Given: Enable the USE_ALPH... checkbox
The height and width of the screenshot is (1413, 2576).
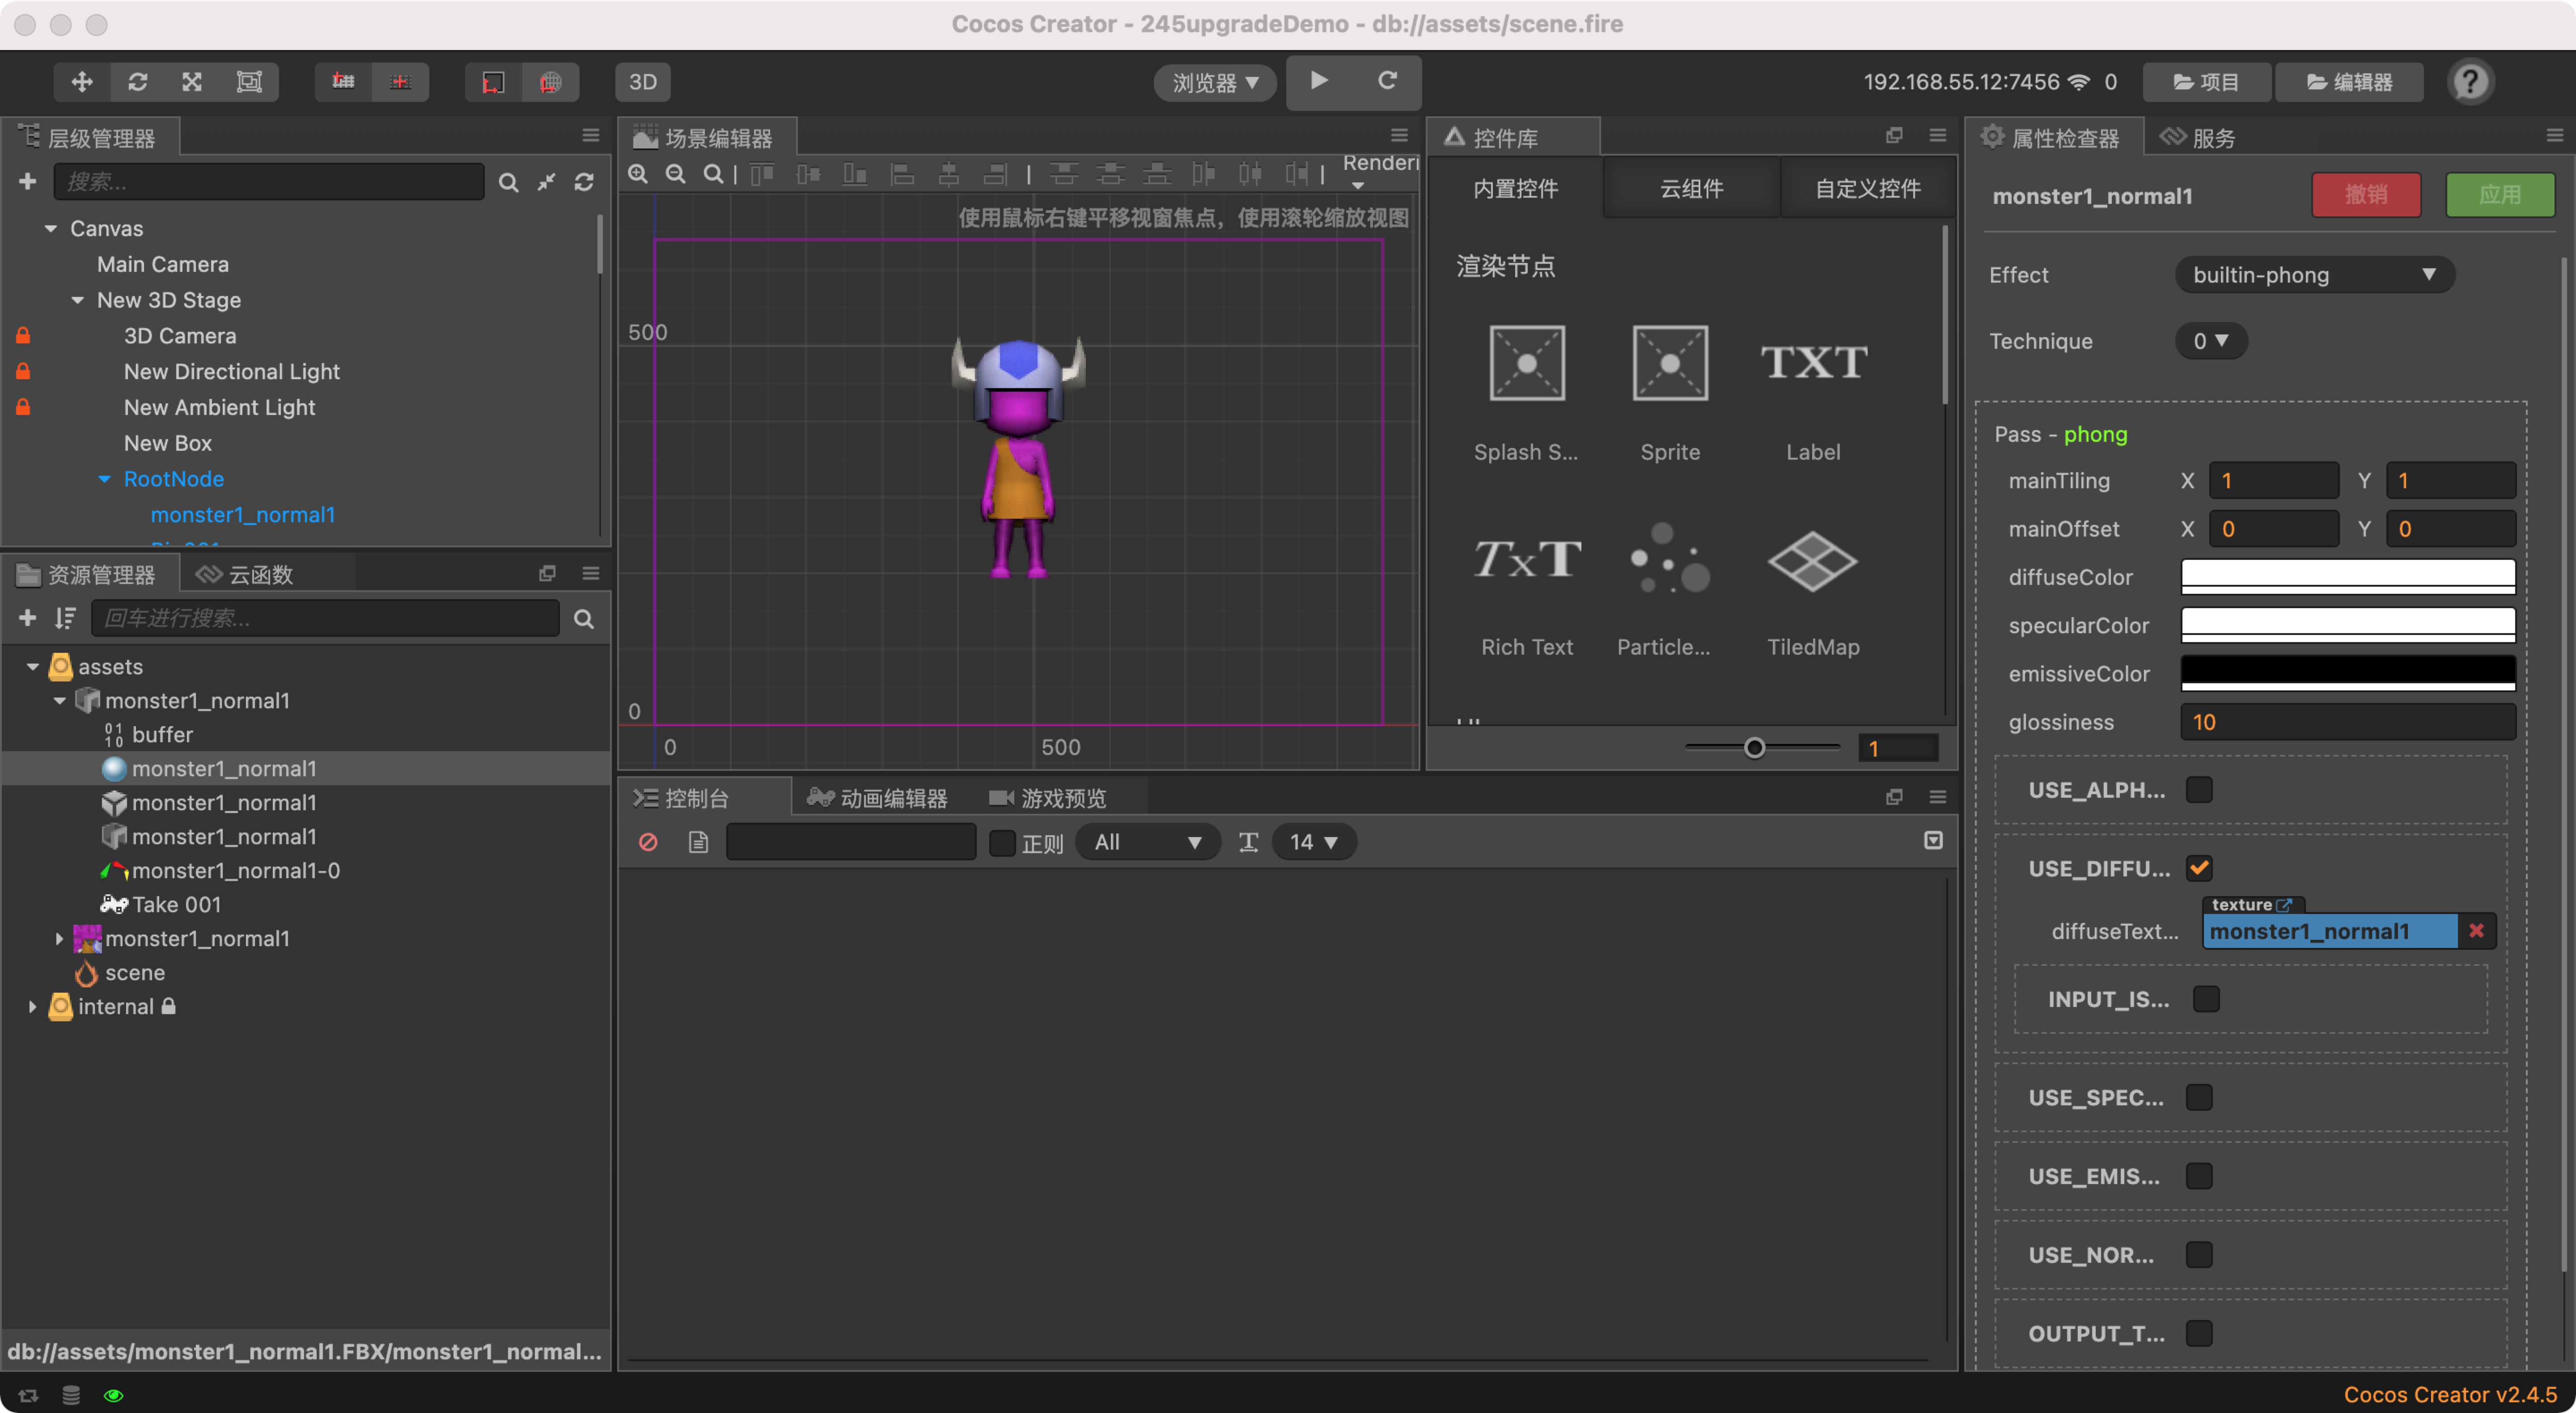Looking at the screenshot, I should pyautogui.click(x=2199, y=790).
